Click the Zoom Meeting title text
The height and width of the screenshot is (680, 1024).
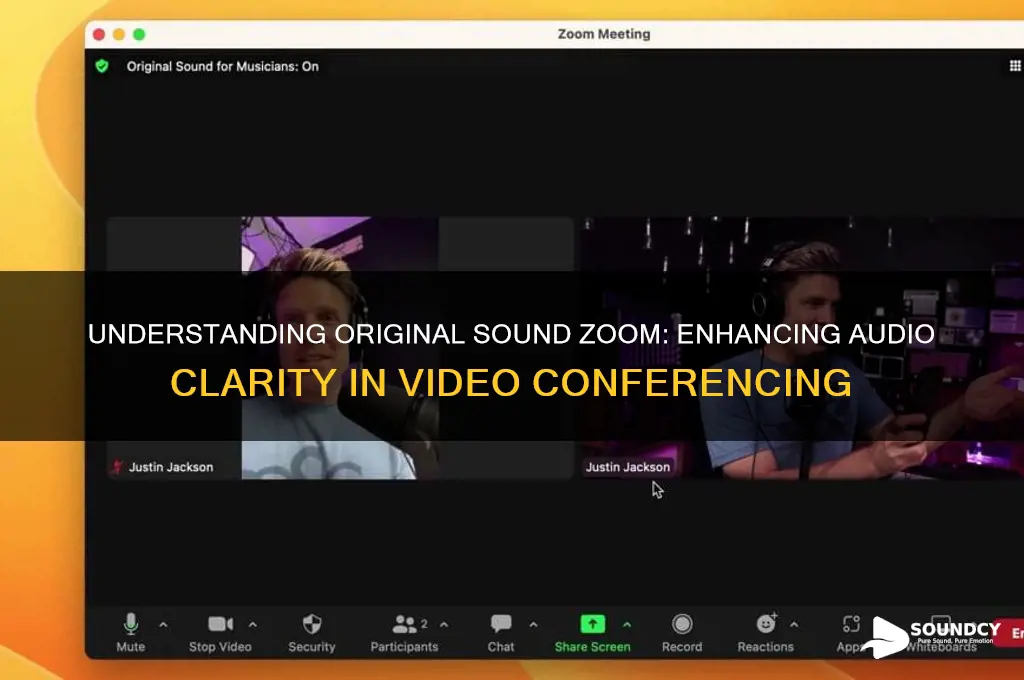(x=604, y=34)
